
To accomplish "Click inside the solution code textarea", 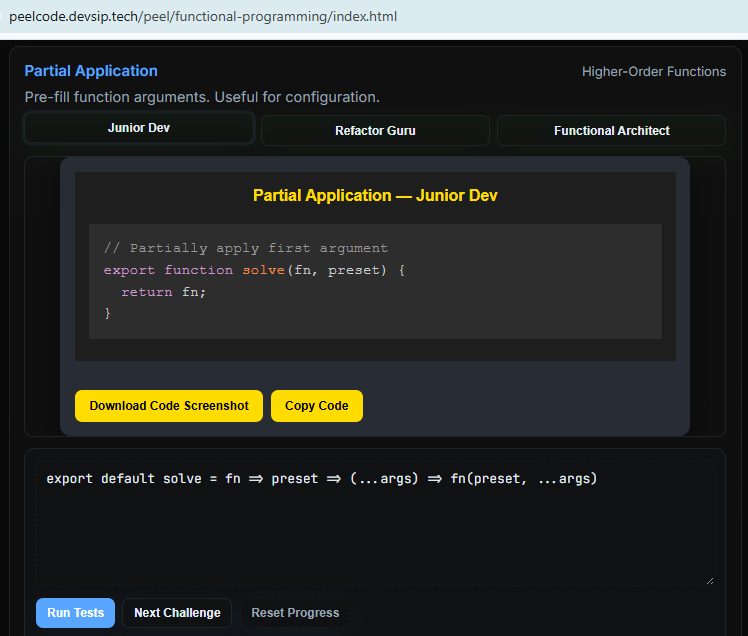I will [374, 523].
